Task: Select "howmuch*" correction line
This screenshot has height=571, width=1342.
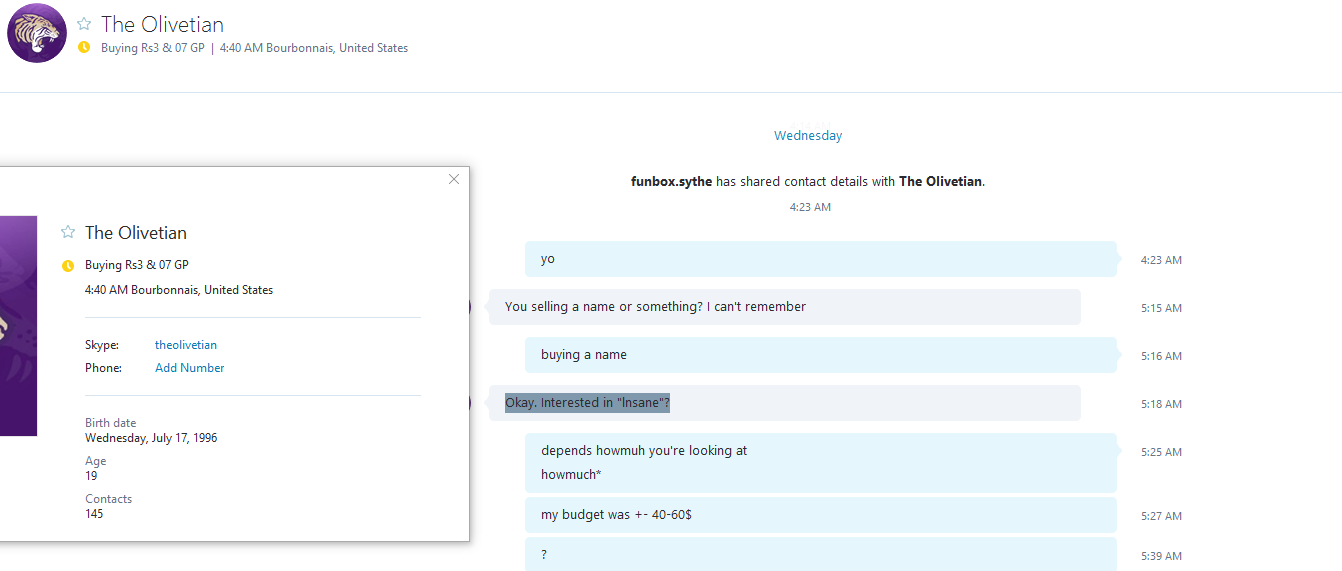Action: (x=571, y=475)
